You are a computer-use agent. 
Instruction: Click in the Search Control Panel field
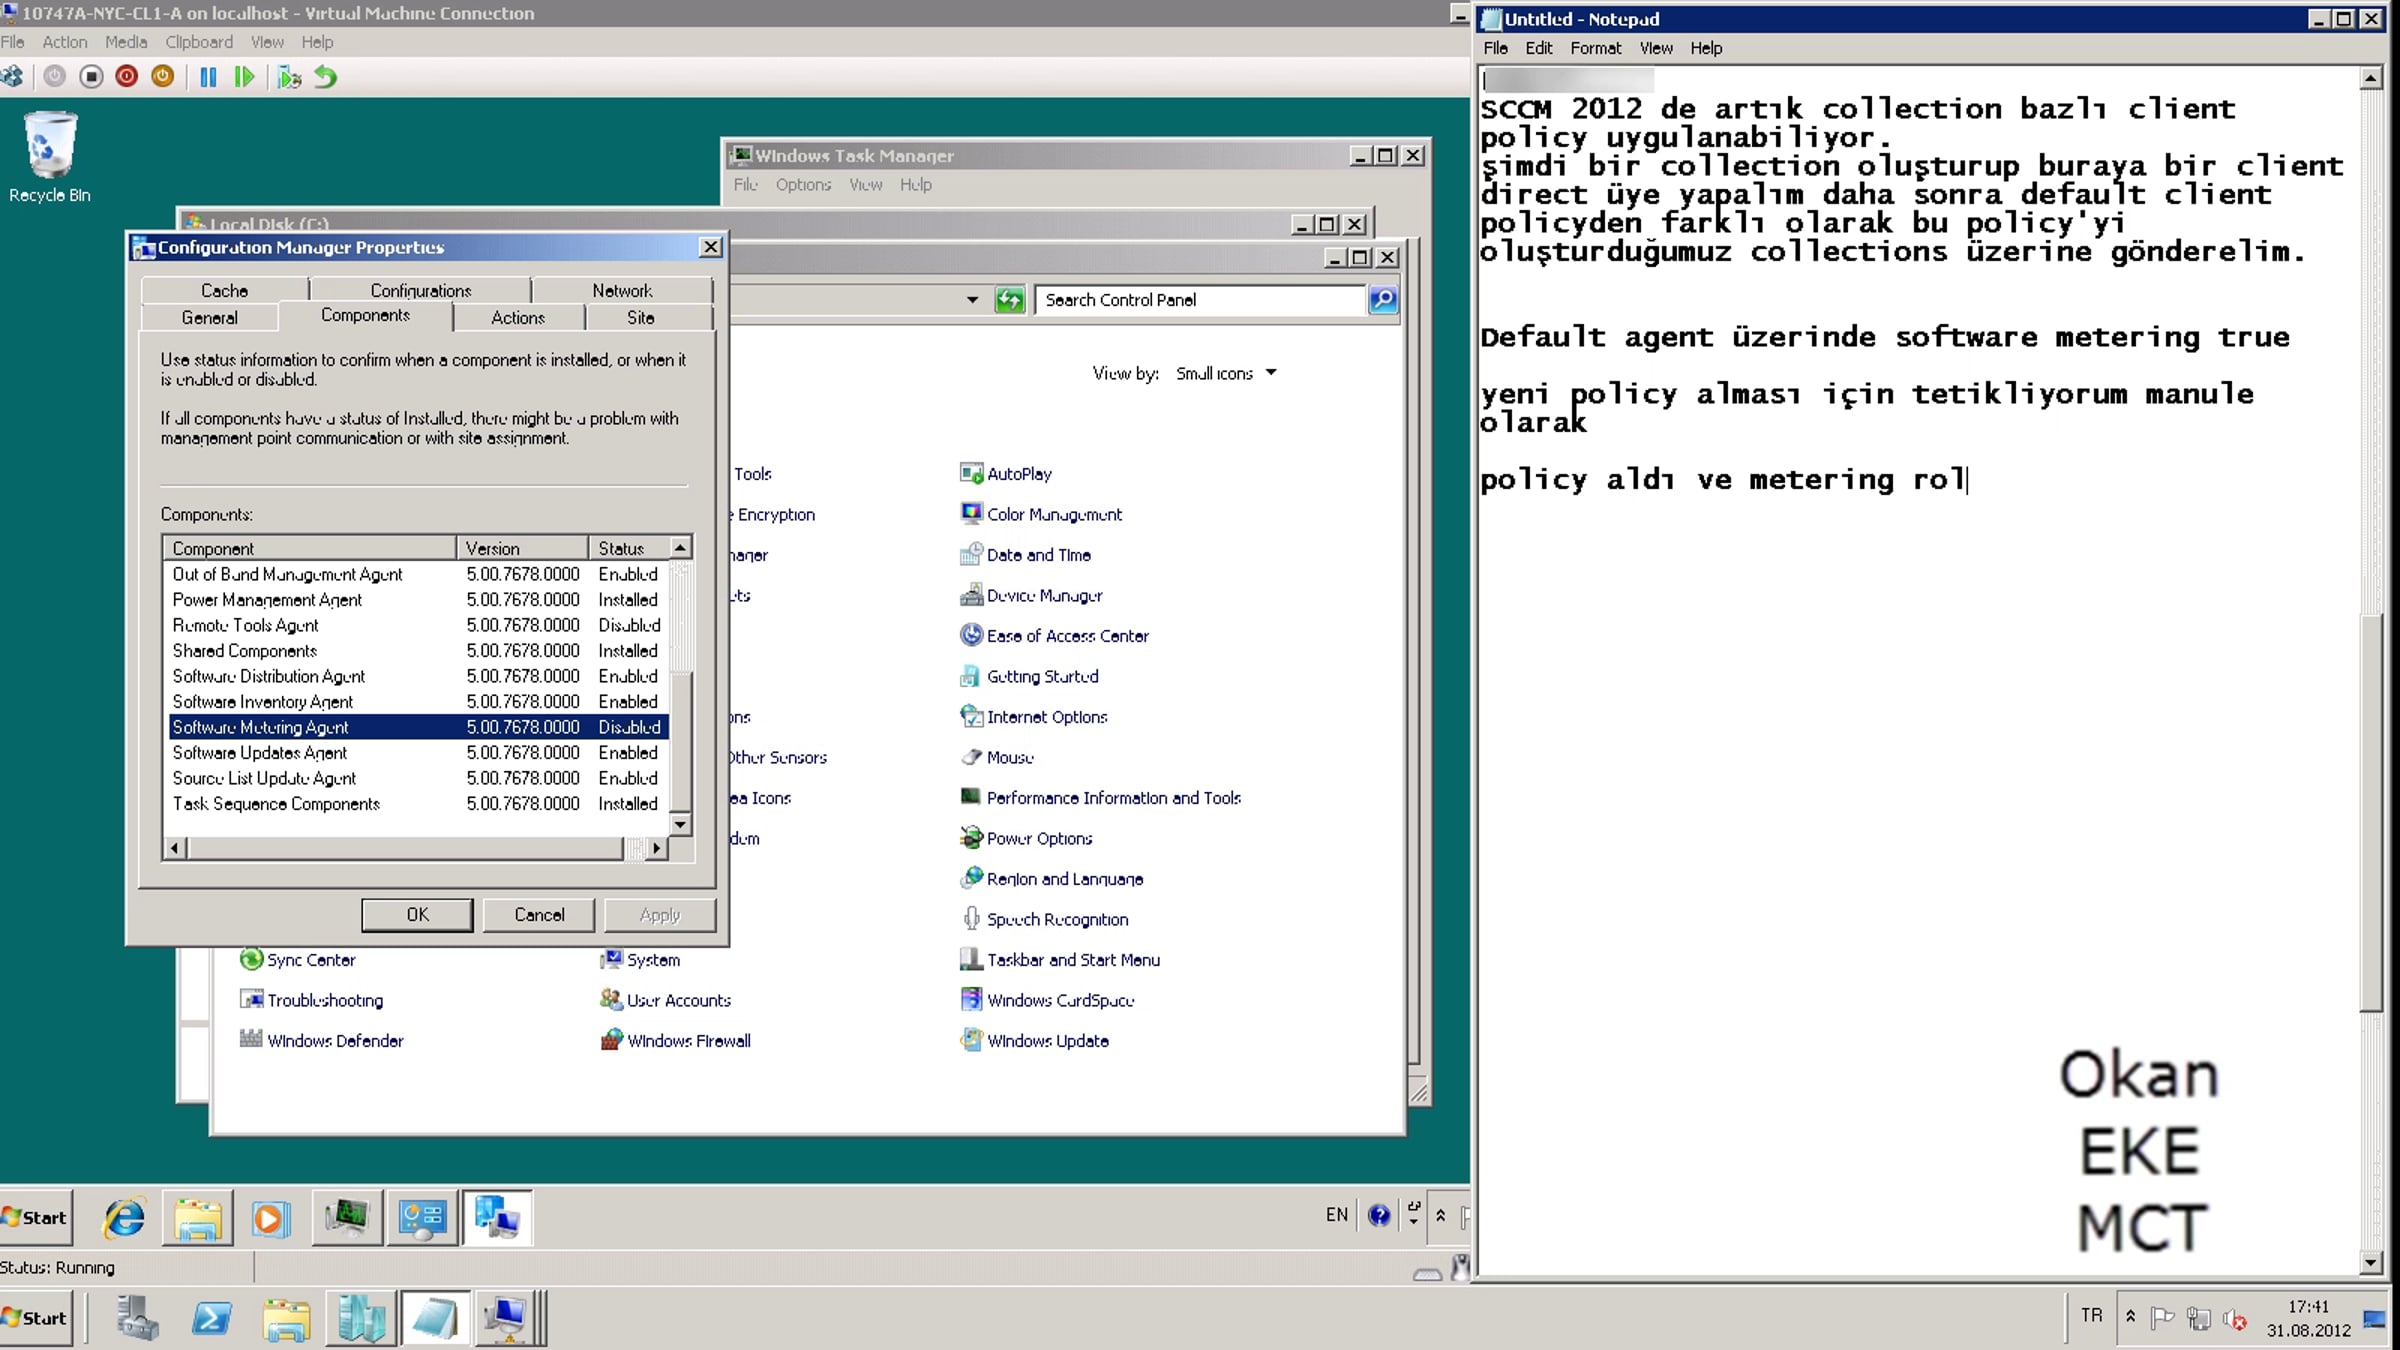tap(1200, 300)
